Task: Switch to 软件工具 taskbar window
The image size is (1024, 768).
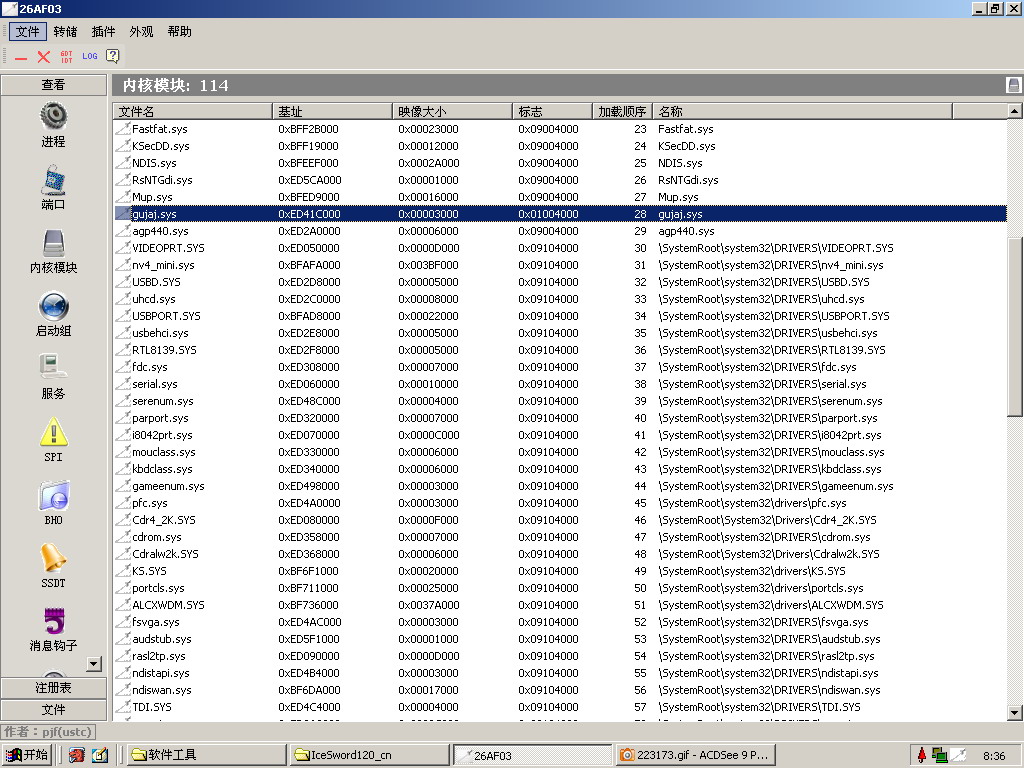Action: (205, 756)
